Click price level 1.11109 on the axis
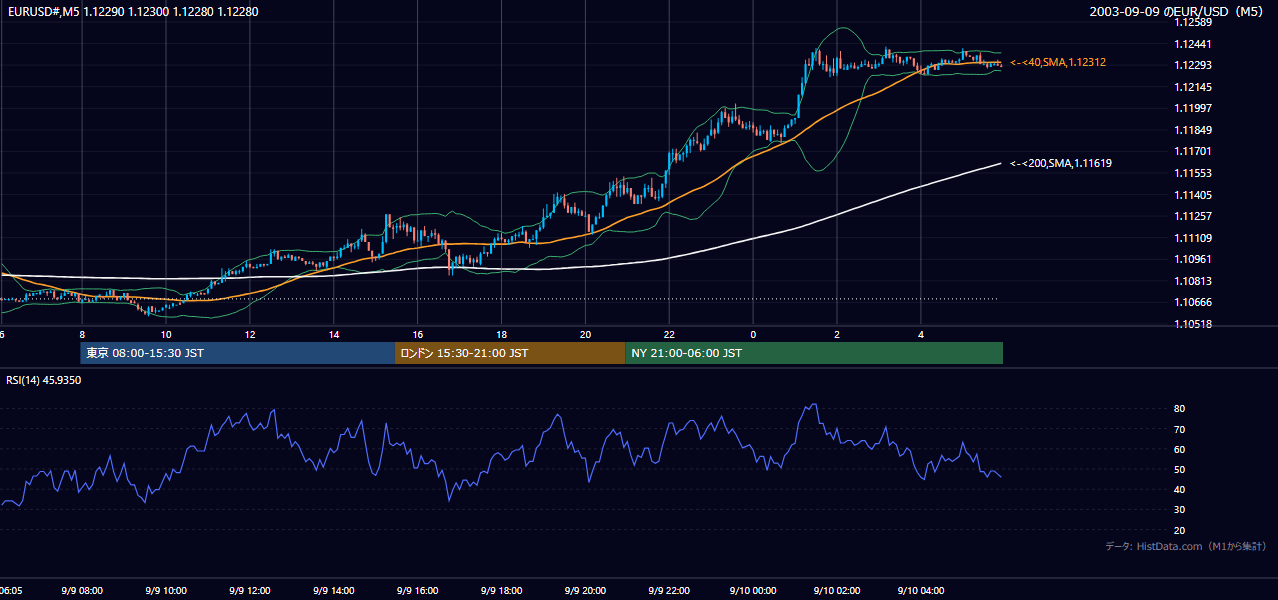 (x=1193, y=238)
